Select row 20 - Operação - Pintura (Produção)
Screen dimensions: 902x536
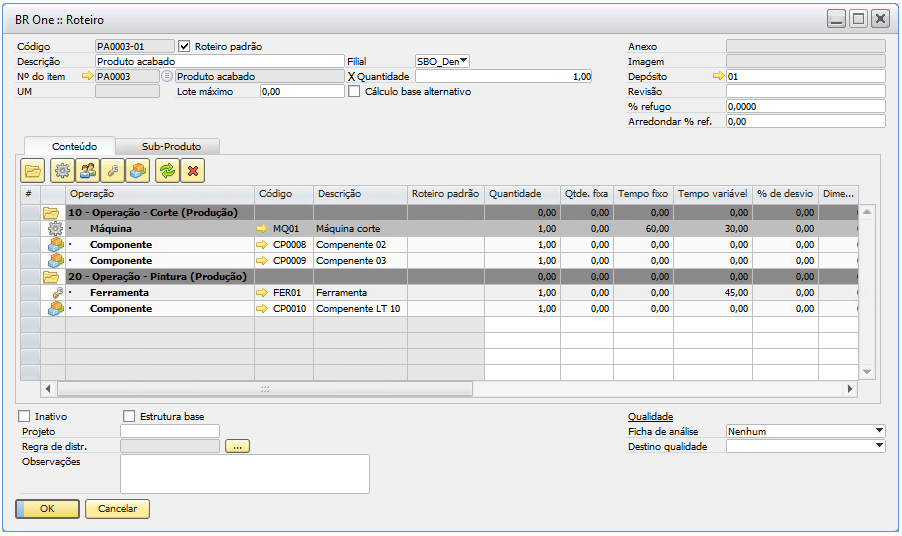click(x=439, y=277)
